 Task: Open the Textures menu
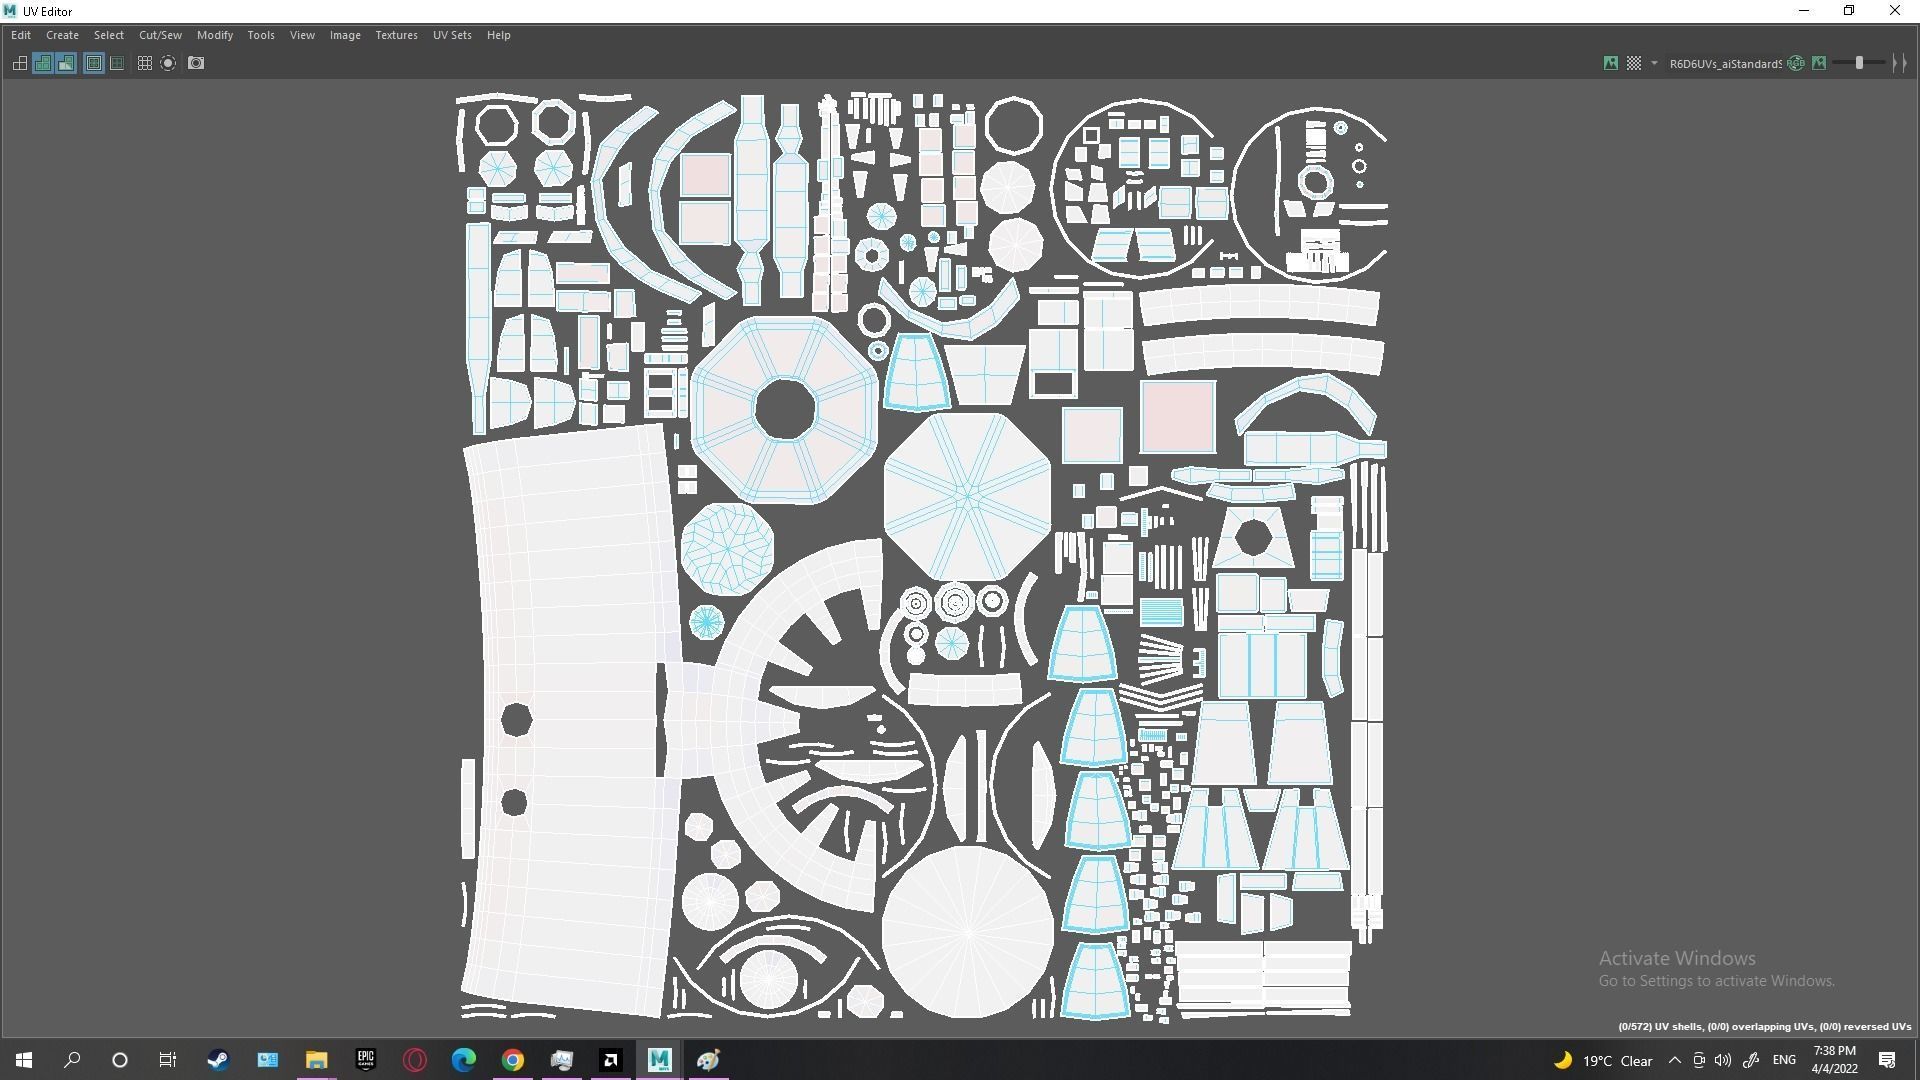(x=396, y=35)
